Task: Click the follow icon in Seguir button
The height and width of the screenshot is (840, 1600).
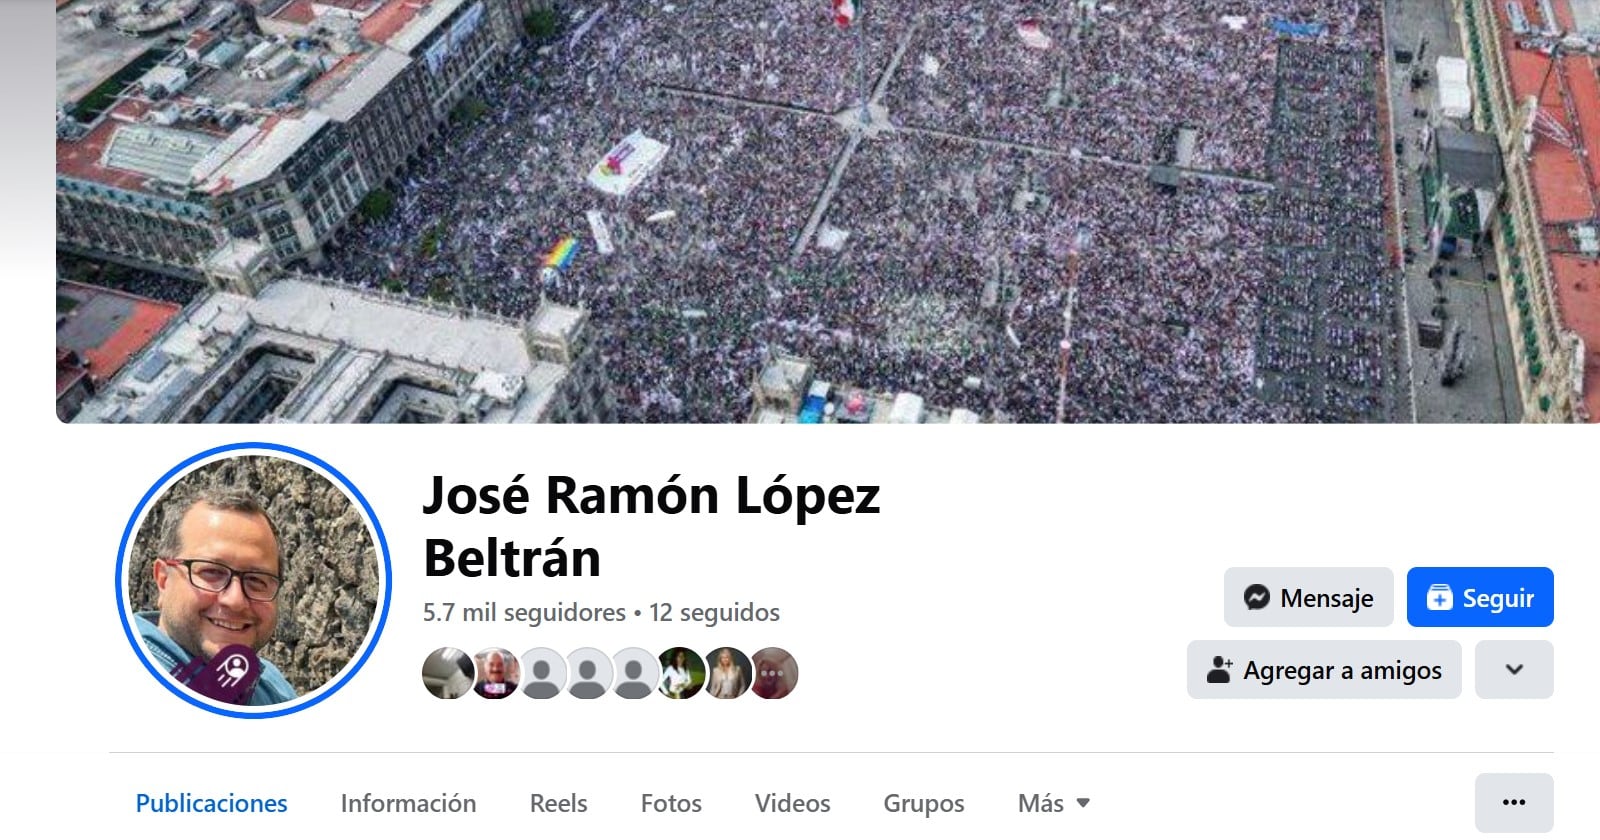Action: pyautogui.click(x=1439, y=598)
